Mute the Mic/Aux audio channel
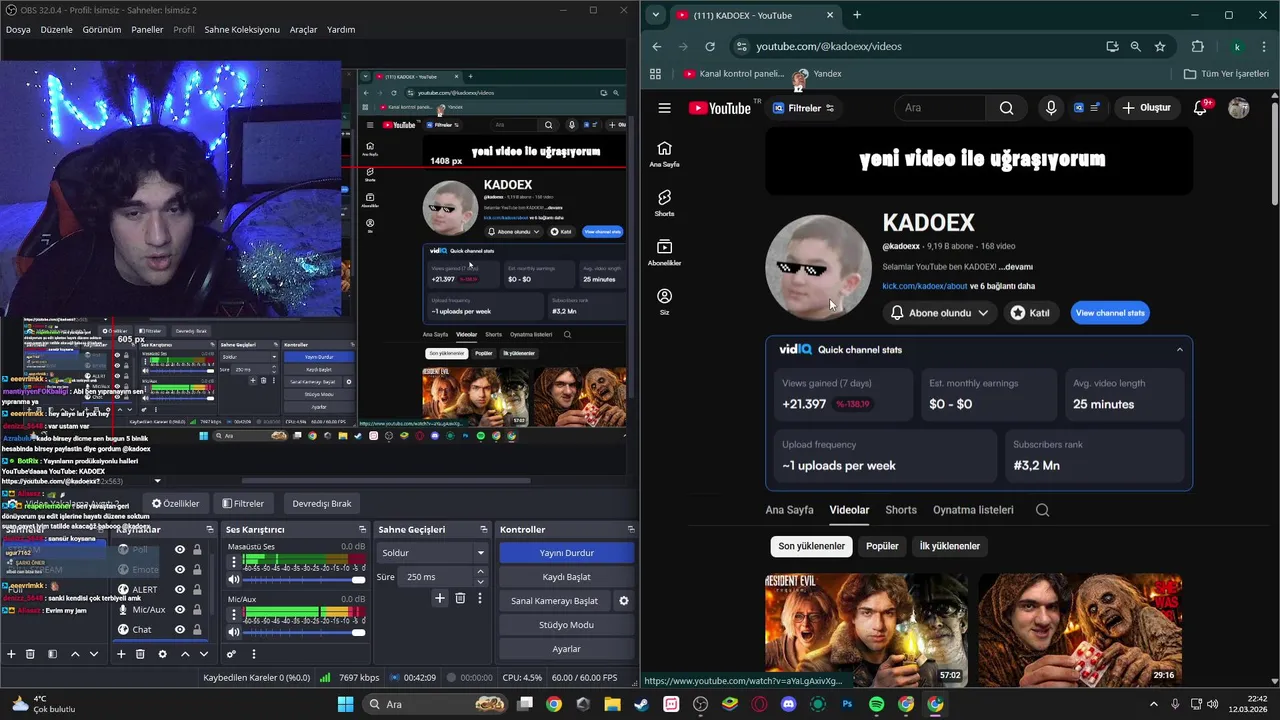The height and width of the screenshot is (720, 1280). (x=233, y=632)
